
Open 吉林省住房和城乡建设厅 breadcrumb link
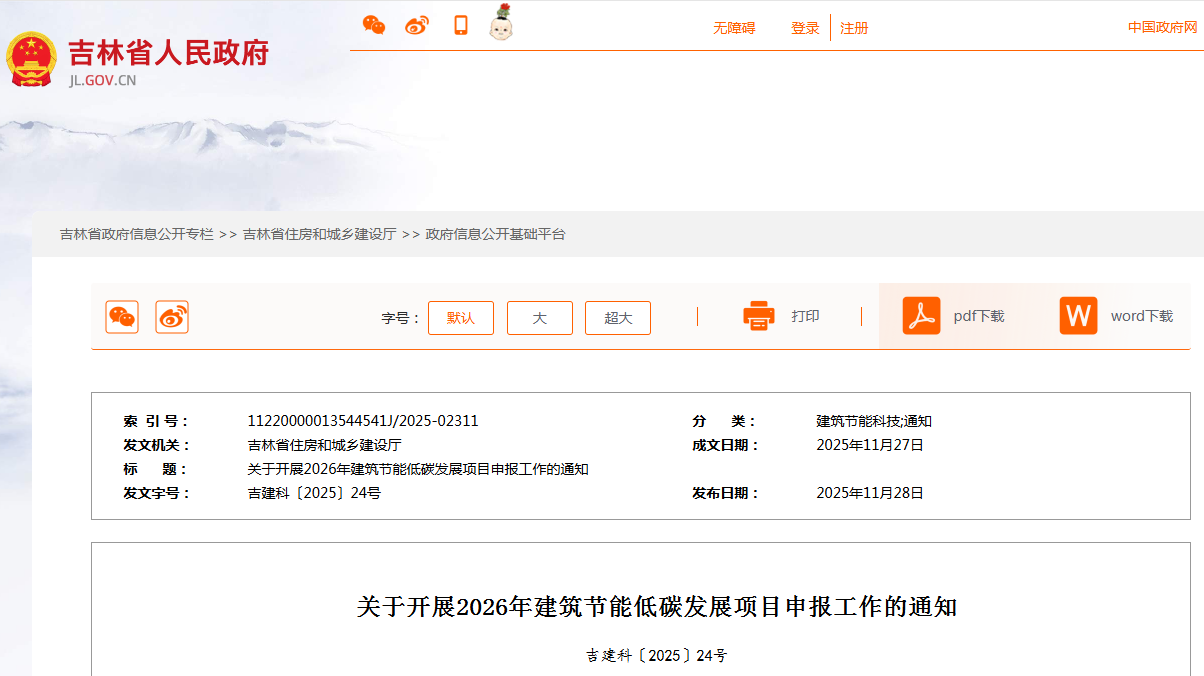319,234
